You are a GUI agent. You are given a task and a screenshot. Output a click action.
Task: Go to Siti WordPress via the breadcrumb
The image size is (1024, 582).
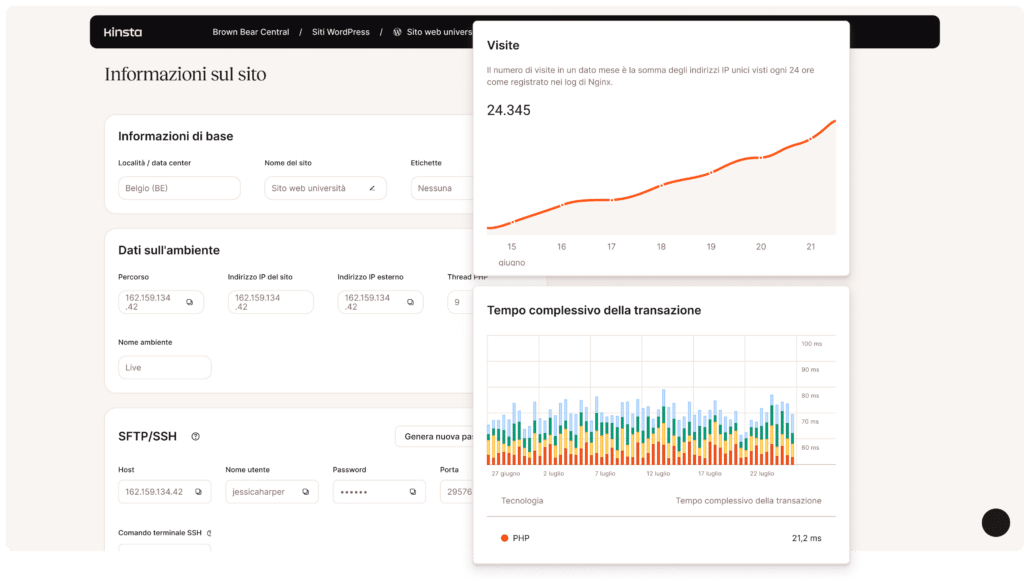pyautogui.click(x=339, y=31)
